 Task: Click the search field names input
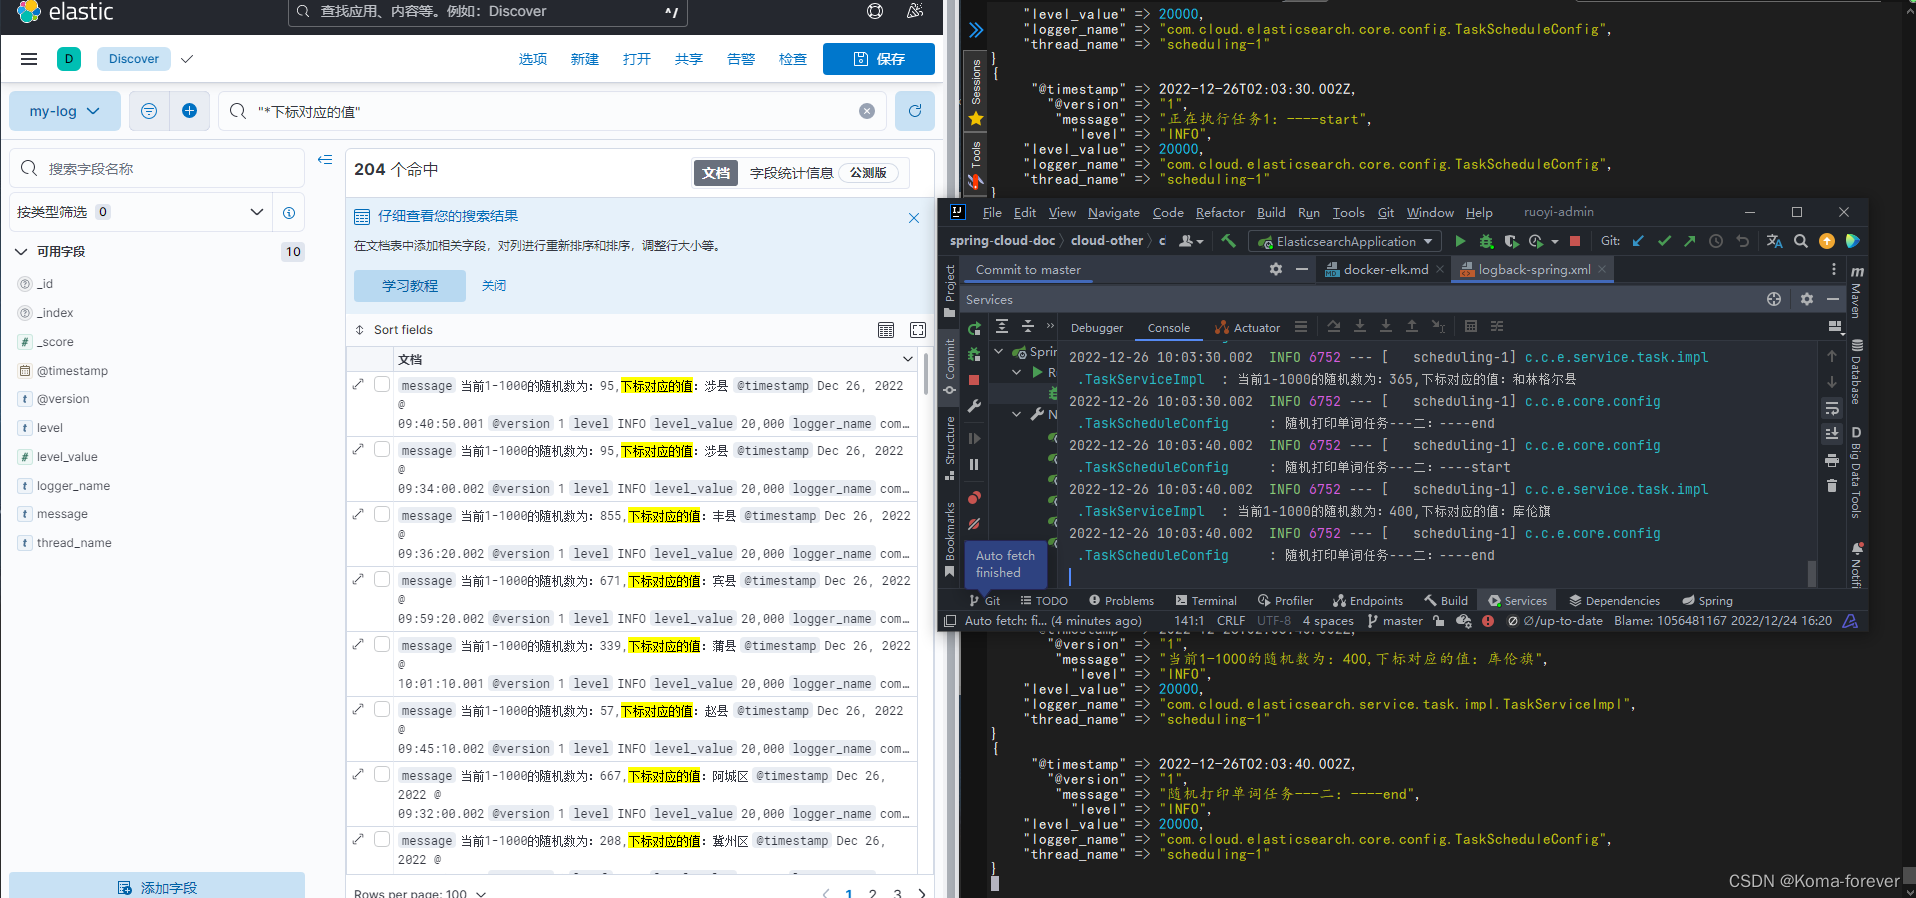157,168
